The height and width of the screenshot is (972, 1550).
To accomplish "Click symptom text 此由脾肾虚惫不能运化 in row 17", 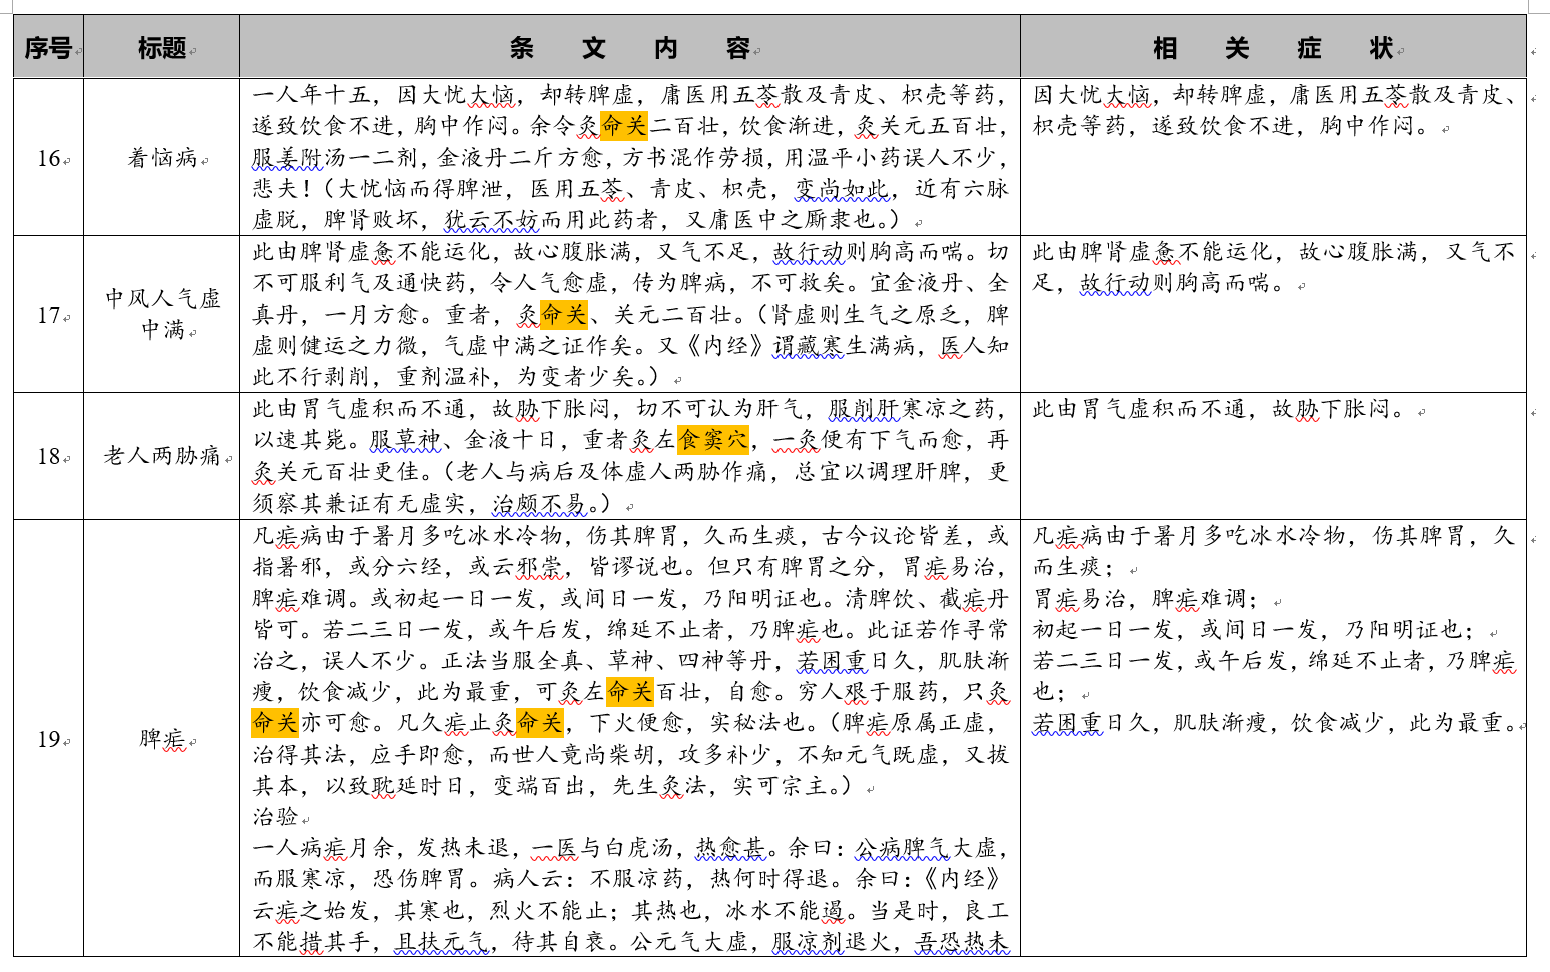I will click(x=1153, y=252).
